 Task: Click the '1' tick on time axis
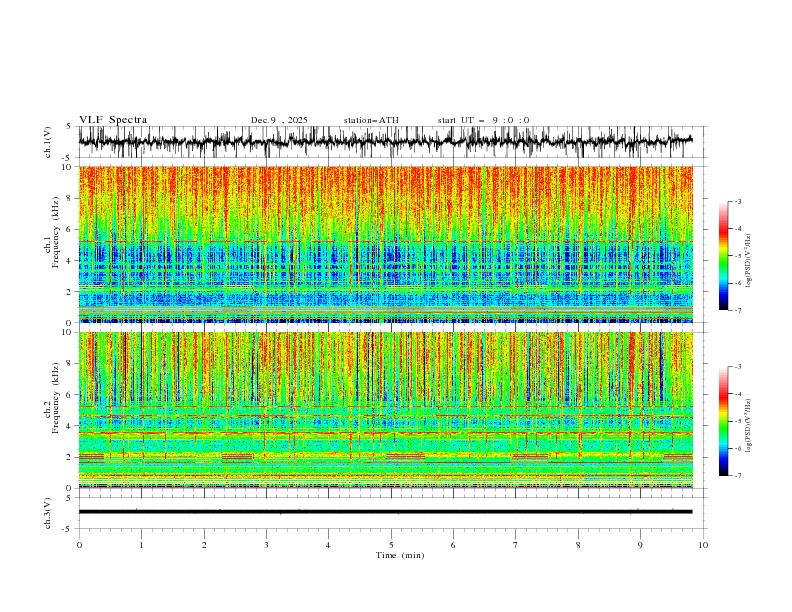click(141, 545)
